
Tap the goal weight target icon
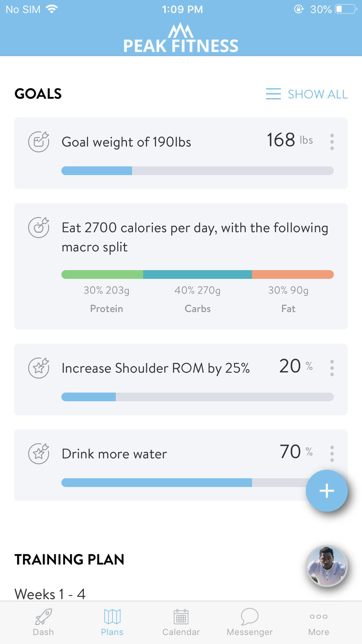(x=39, y=142)
